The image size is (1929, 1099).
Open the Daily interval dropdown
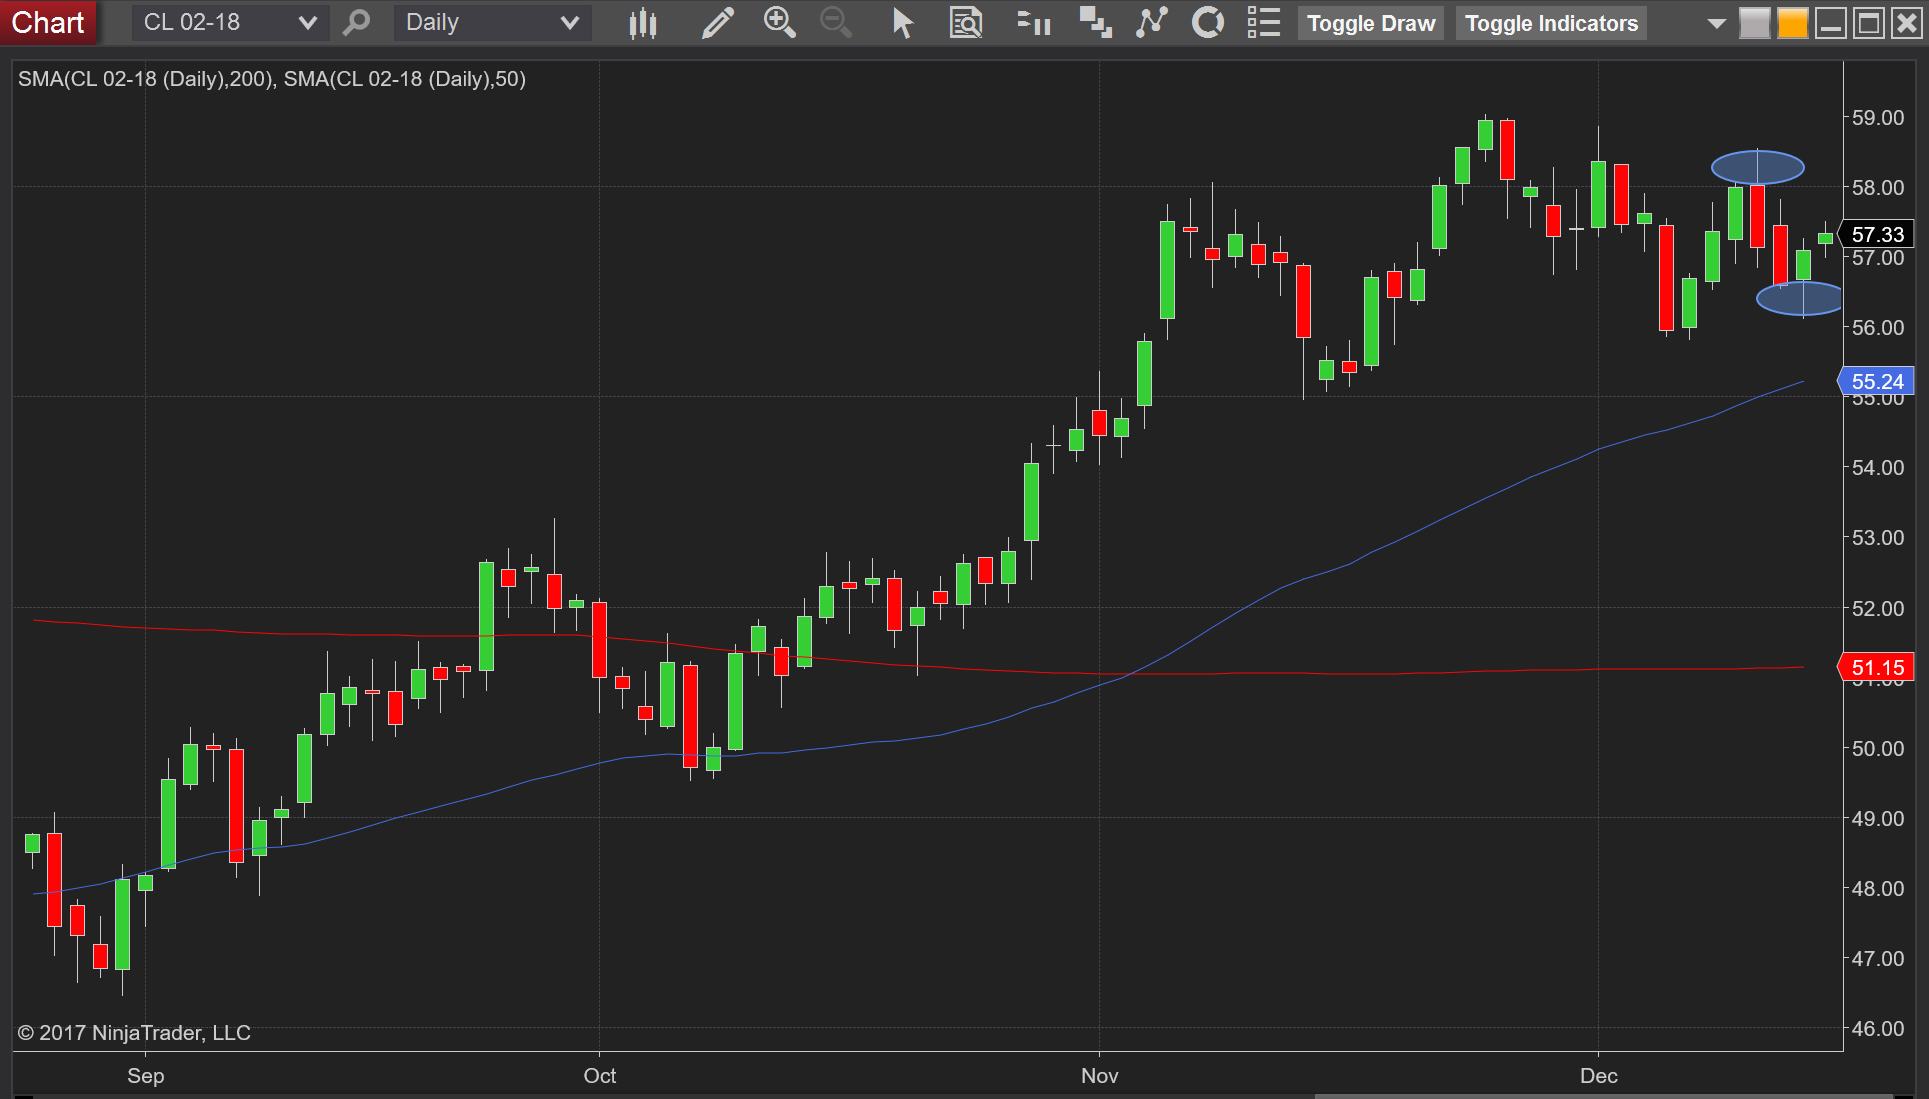click(x=493, y=22)
